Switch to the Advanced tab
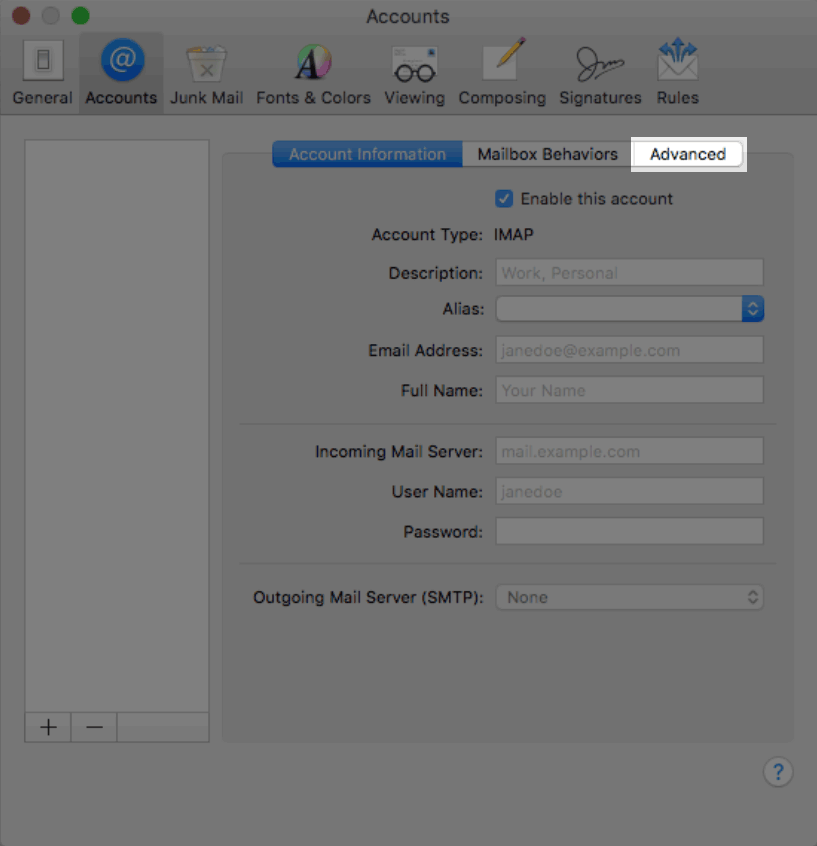Image resolution: width=817 pixels, height=846 pixels. click(x=688, y=154)
